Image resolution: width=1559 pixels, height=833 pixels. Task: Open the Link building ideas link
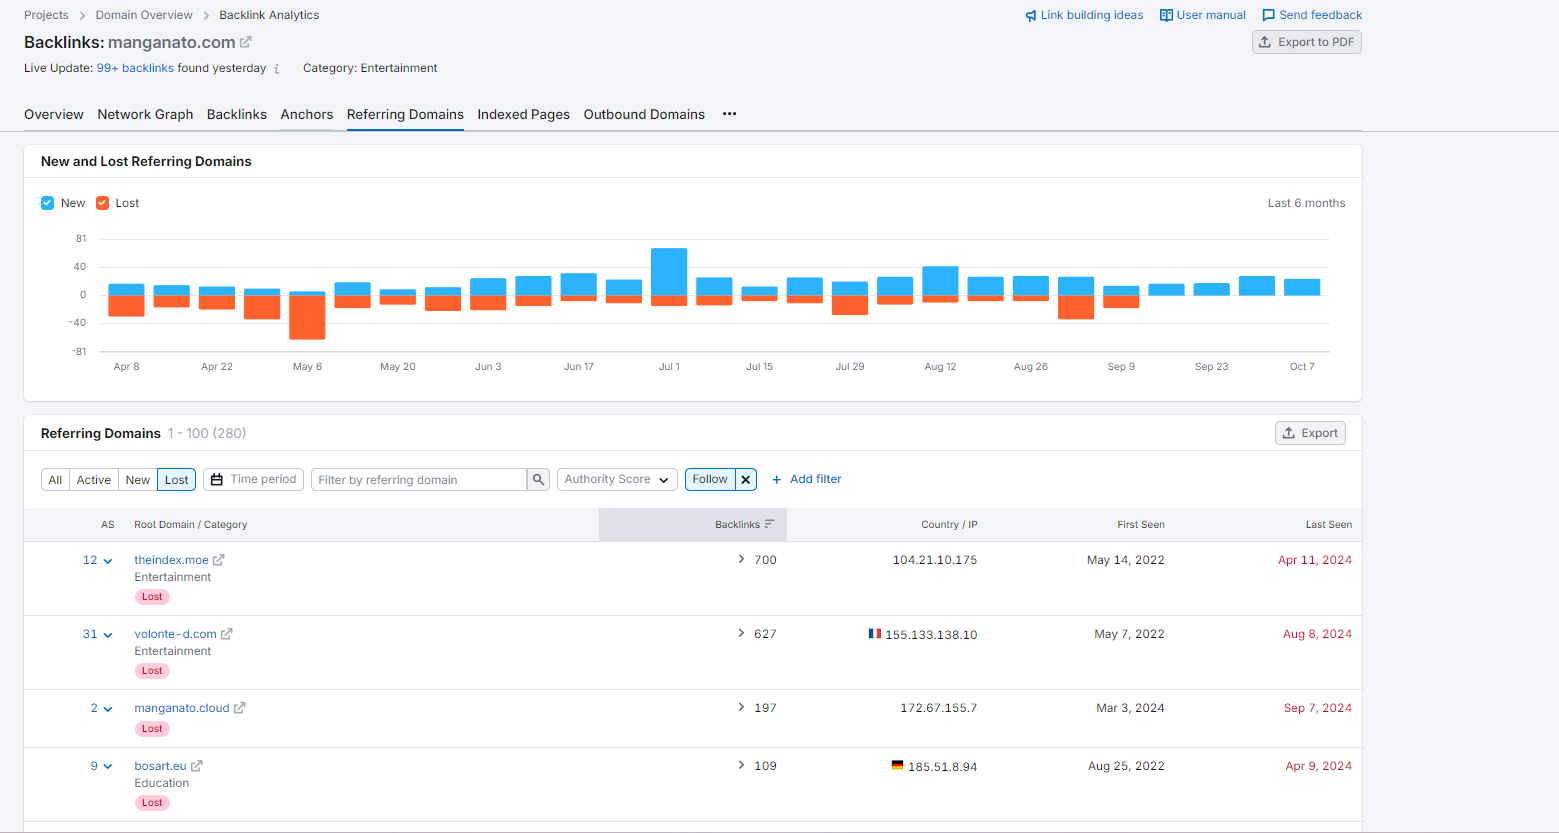[x=1084, y=15]
